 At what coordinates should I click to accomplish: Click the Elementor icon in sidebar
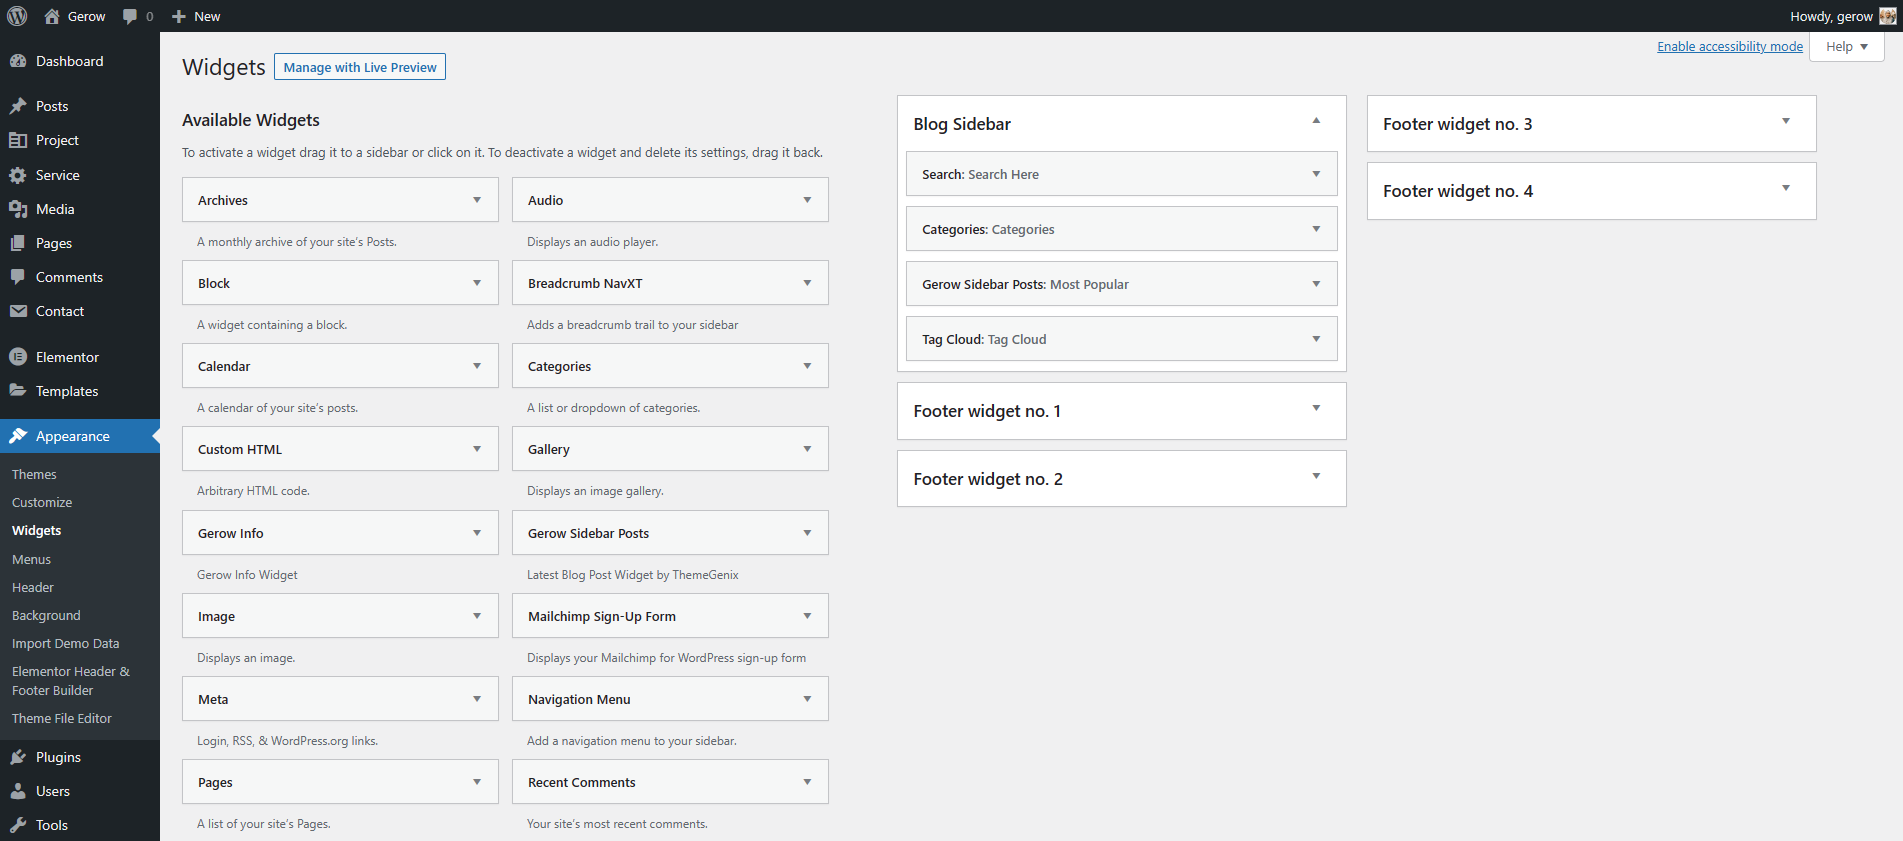[x=18, y=357]
